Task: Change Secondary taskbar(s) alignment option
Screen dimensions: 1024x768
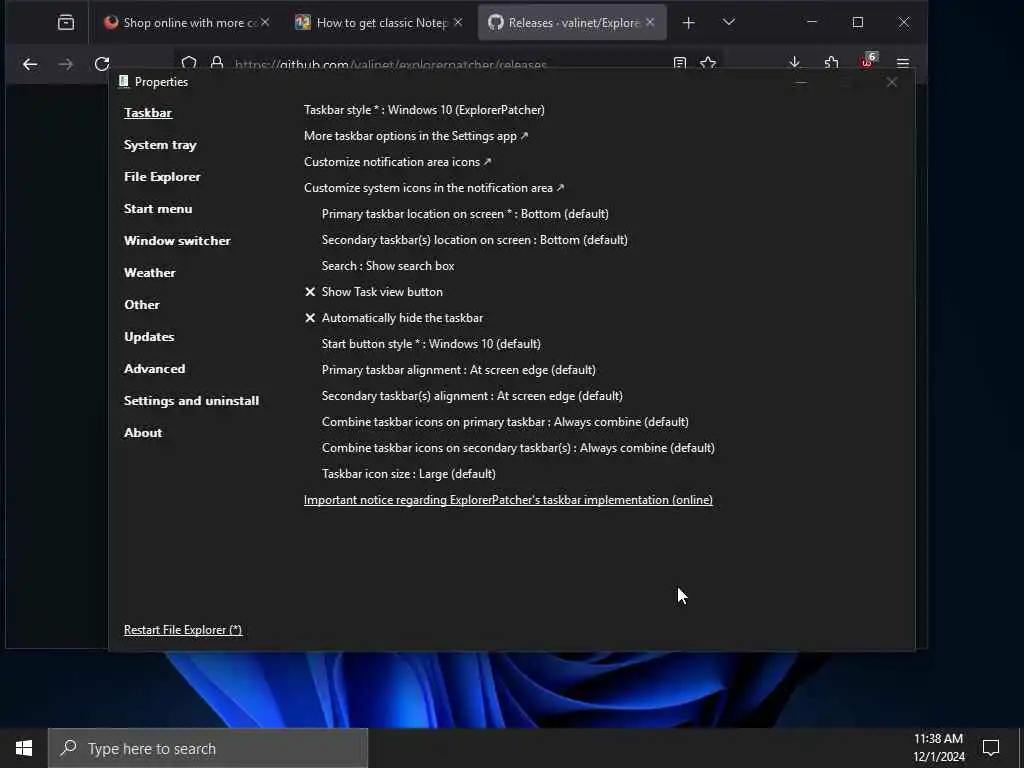Action: point(472,396)
